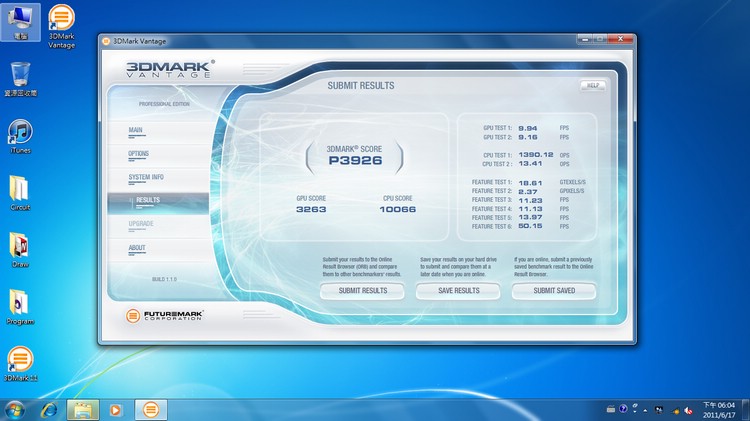Click the 3DMark Vantage title bar icon
This screenshot has width=750, height=421.
[x=106, y=41]
